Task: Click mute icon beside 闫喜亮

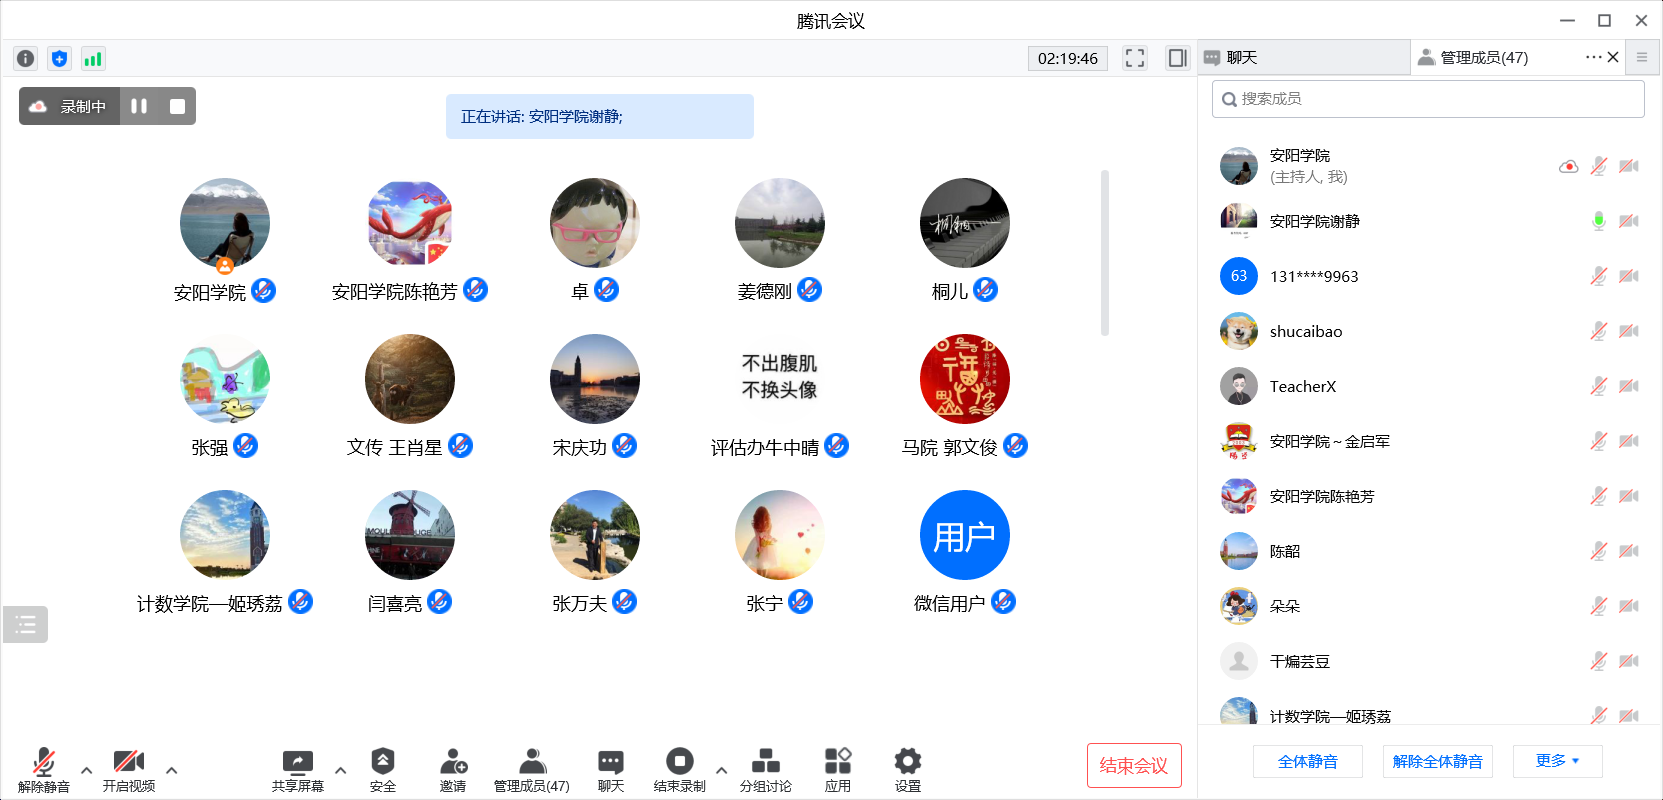Action: [x=439, y=602]
